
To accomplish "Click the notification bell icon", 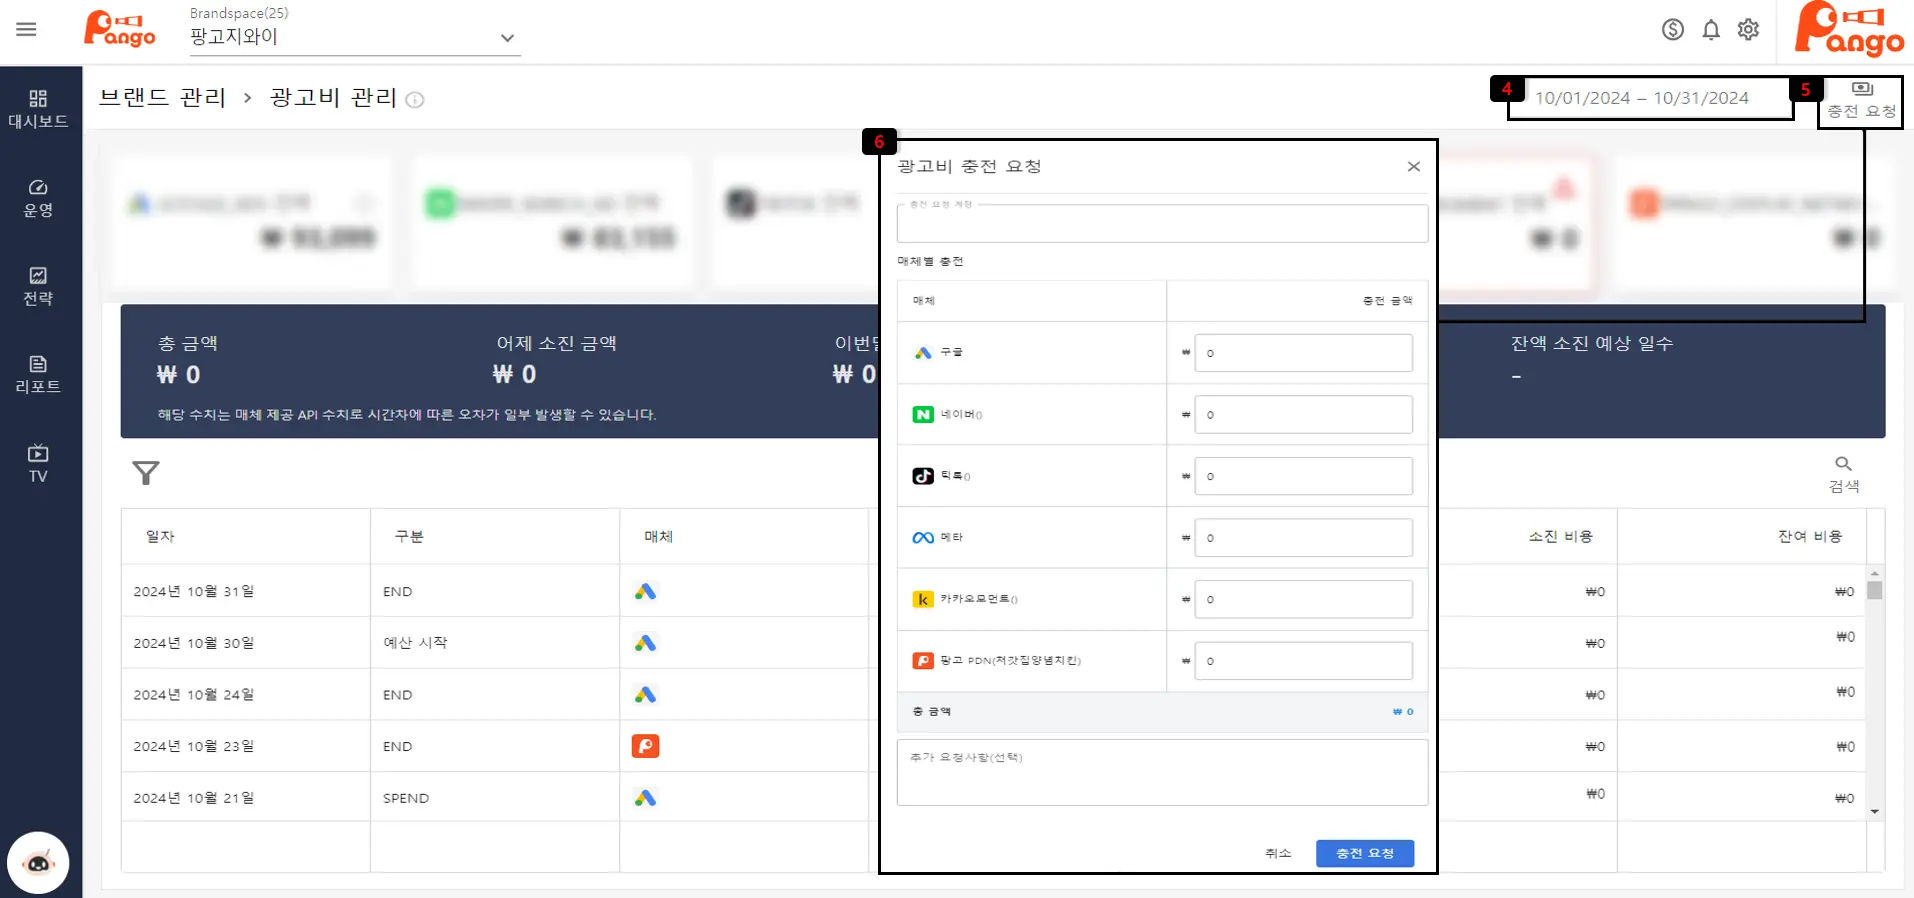I will (1711, 30).
